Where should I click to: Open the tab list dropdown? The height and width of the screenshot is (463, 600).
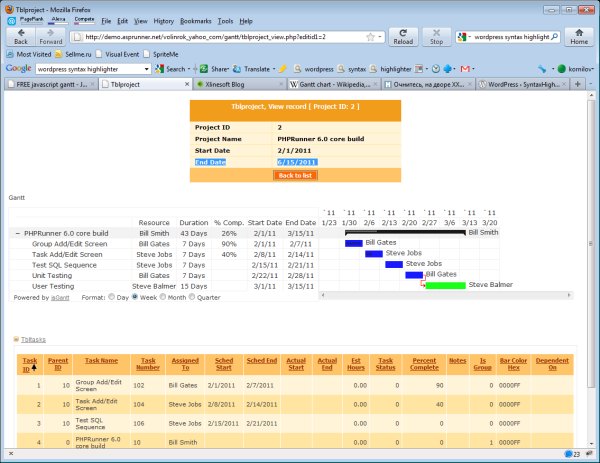(590, 84)
